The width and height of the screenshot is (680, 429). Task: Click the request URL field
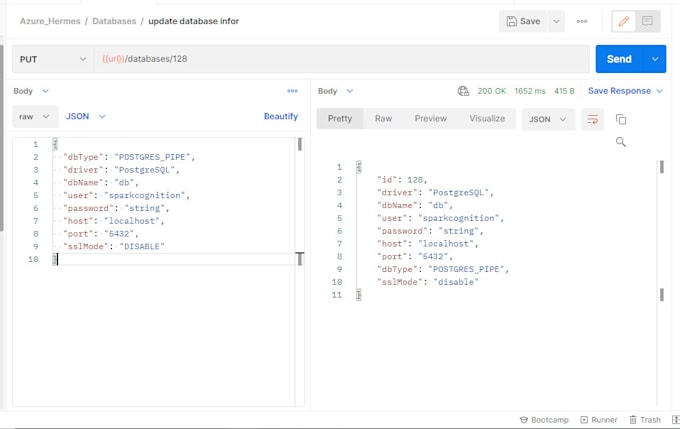pyautogui.click(x=342, y=59)
